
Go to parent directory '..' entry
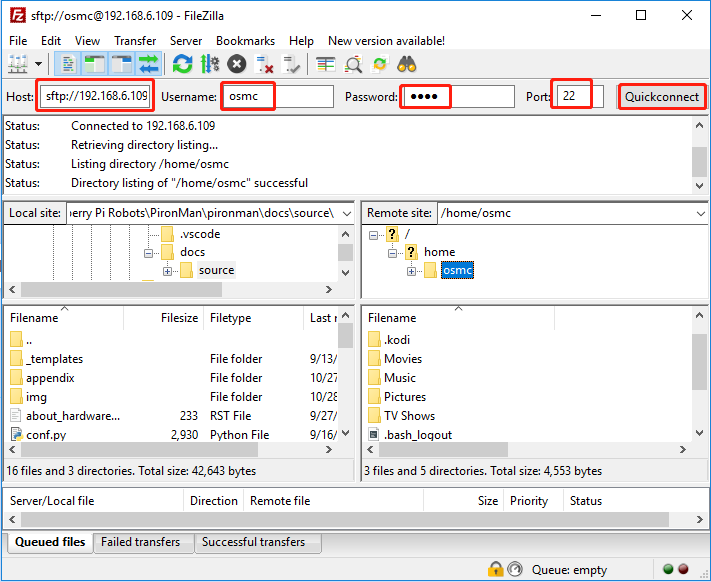[x=29, y=340]
